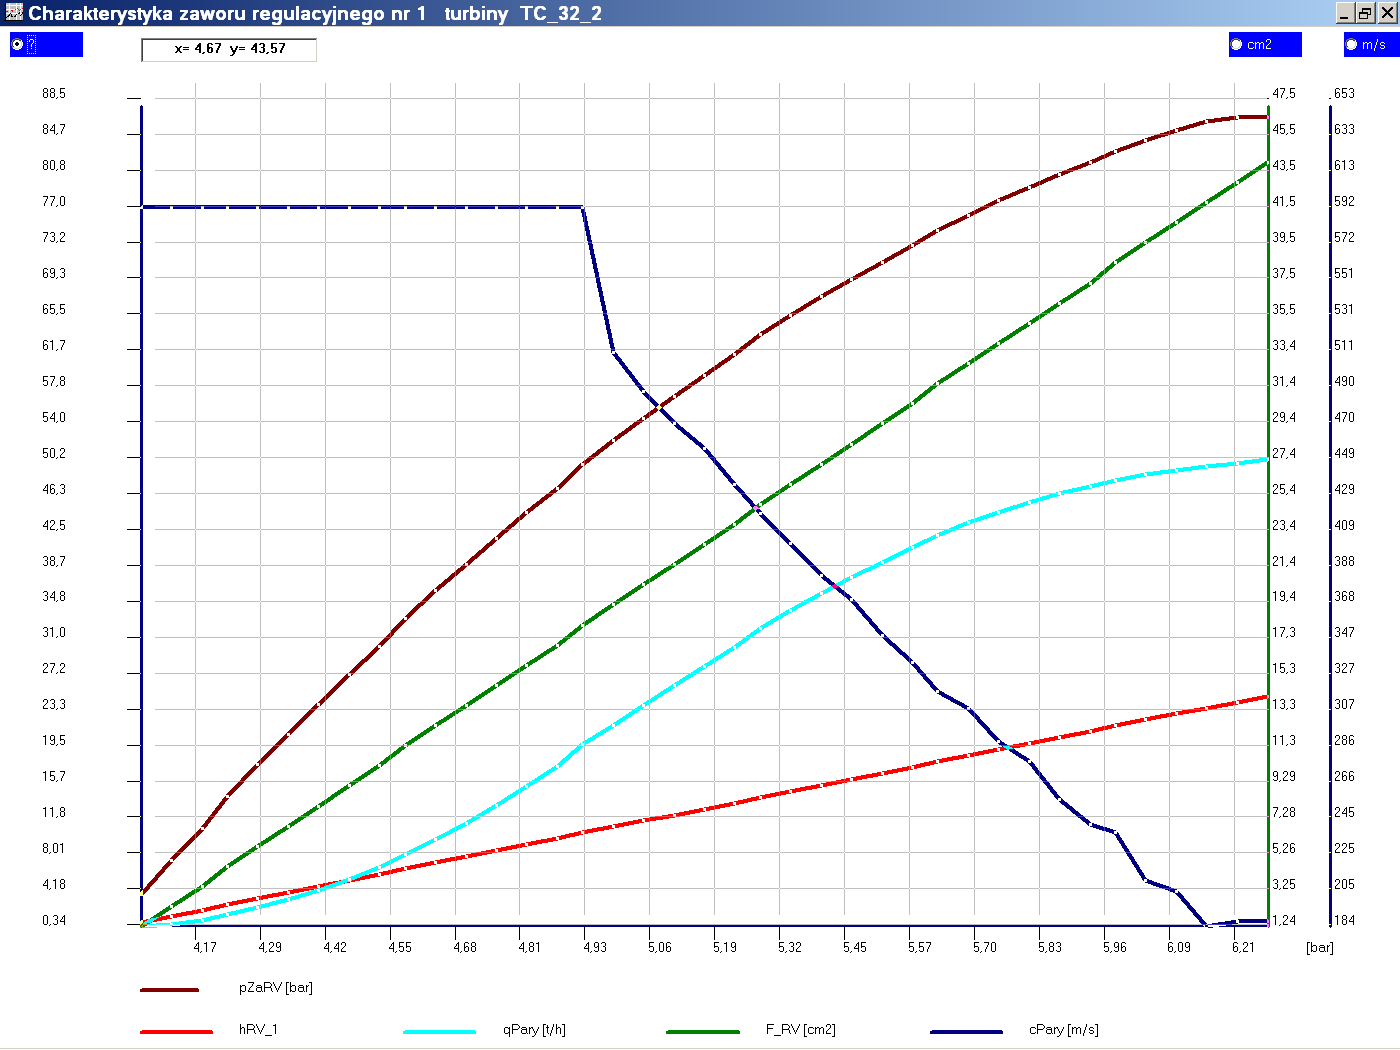Click the 'hRV_1' legend label
The width and height of the screenshot is (1400, 1050).
(x=258, y=1030)
